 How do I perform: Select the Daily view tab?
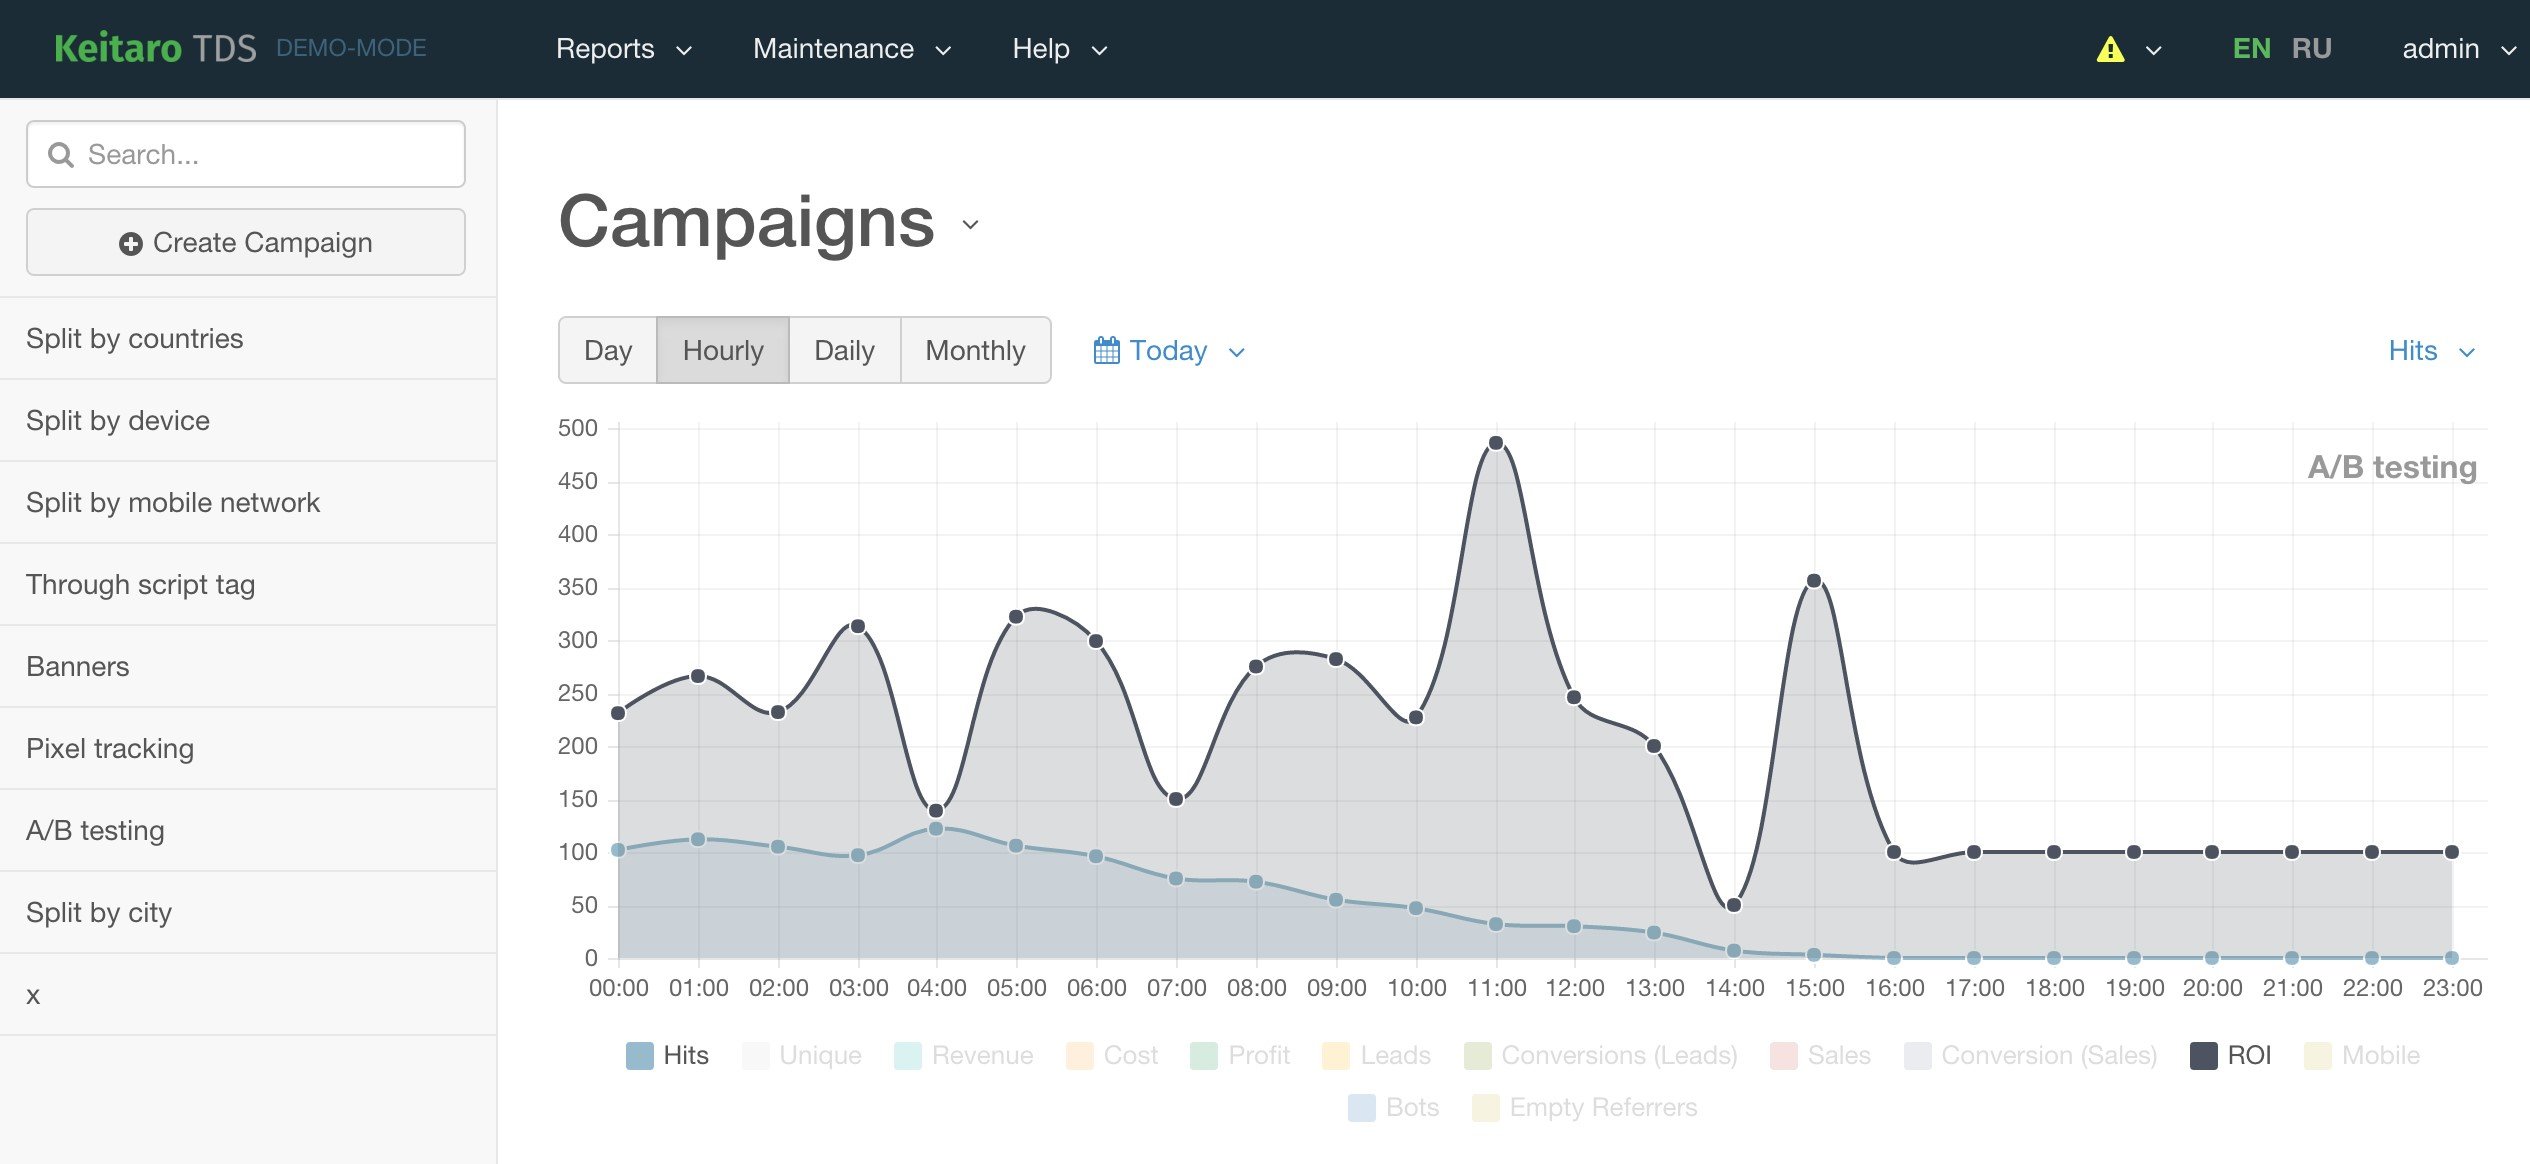pos(844,351)
